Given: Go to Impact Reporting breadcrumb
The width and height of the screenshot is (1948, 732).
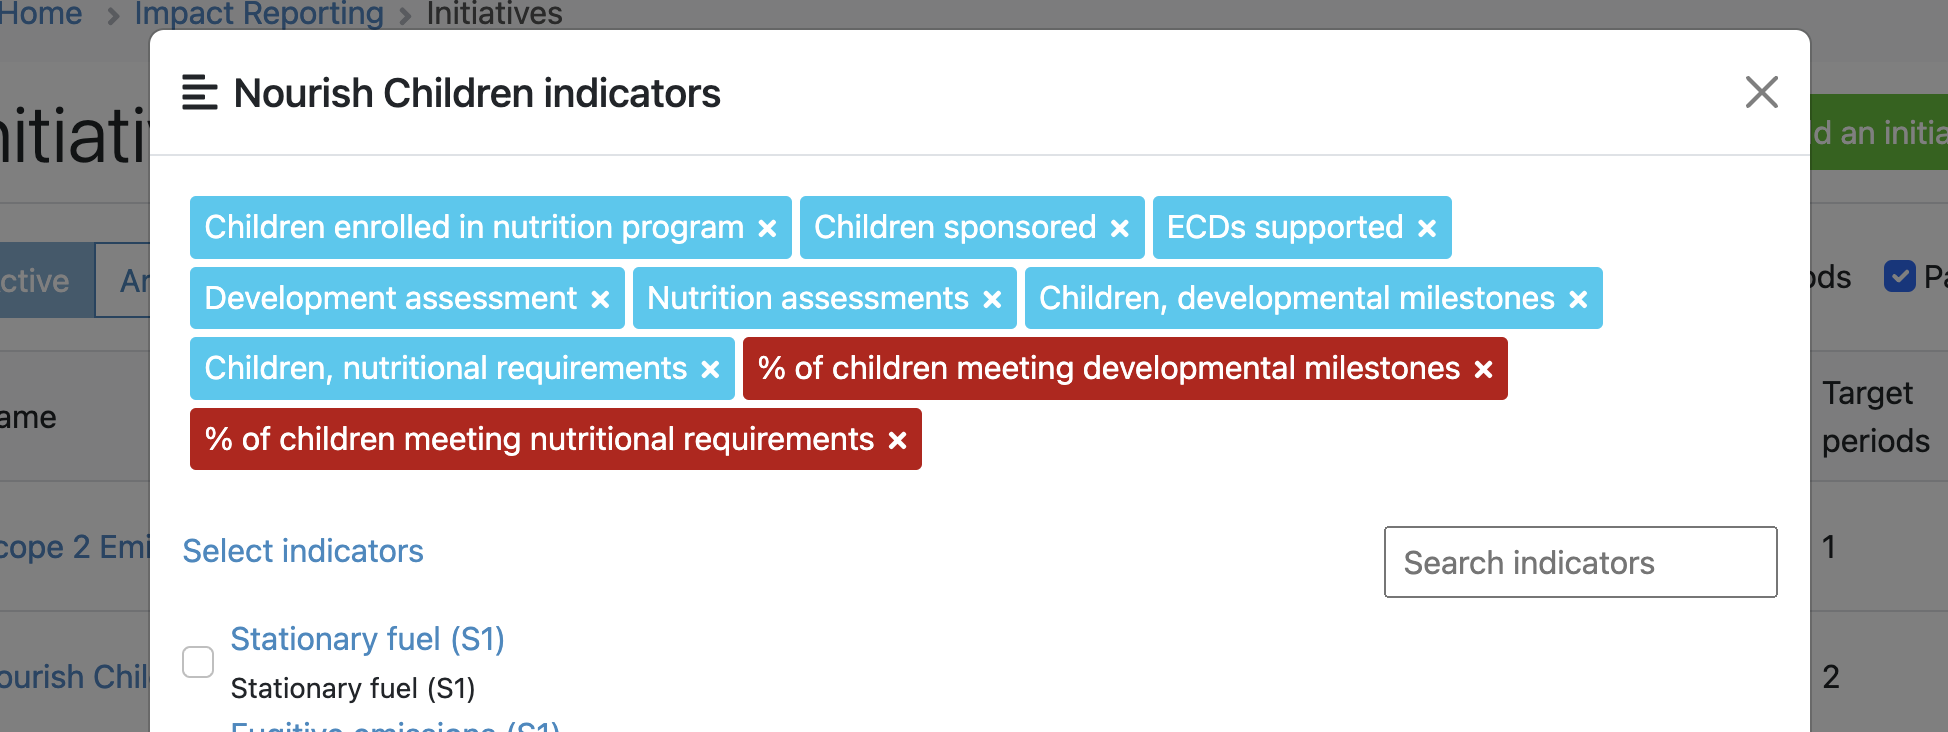Looking at the screenshot, I should click(259, 14).
